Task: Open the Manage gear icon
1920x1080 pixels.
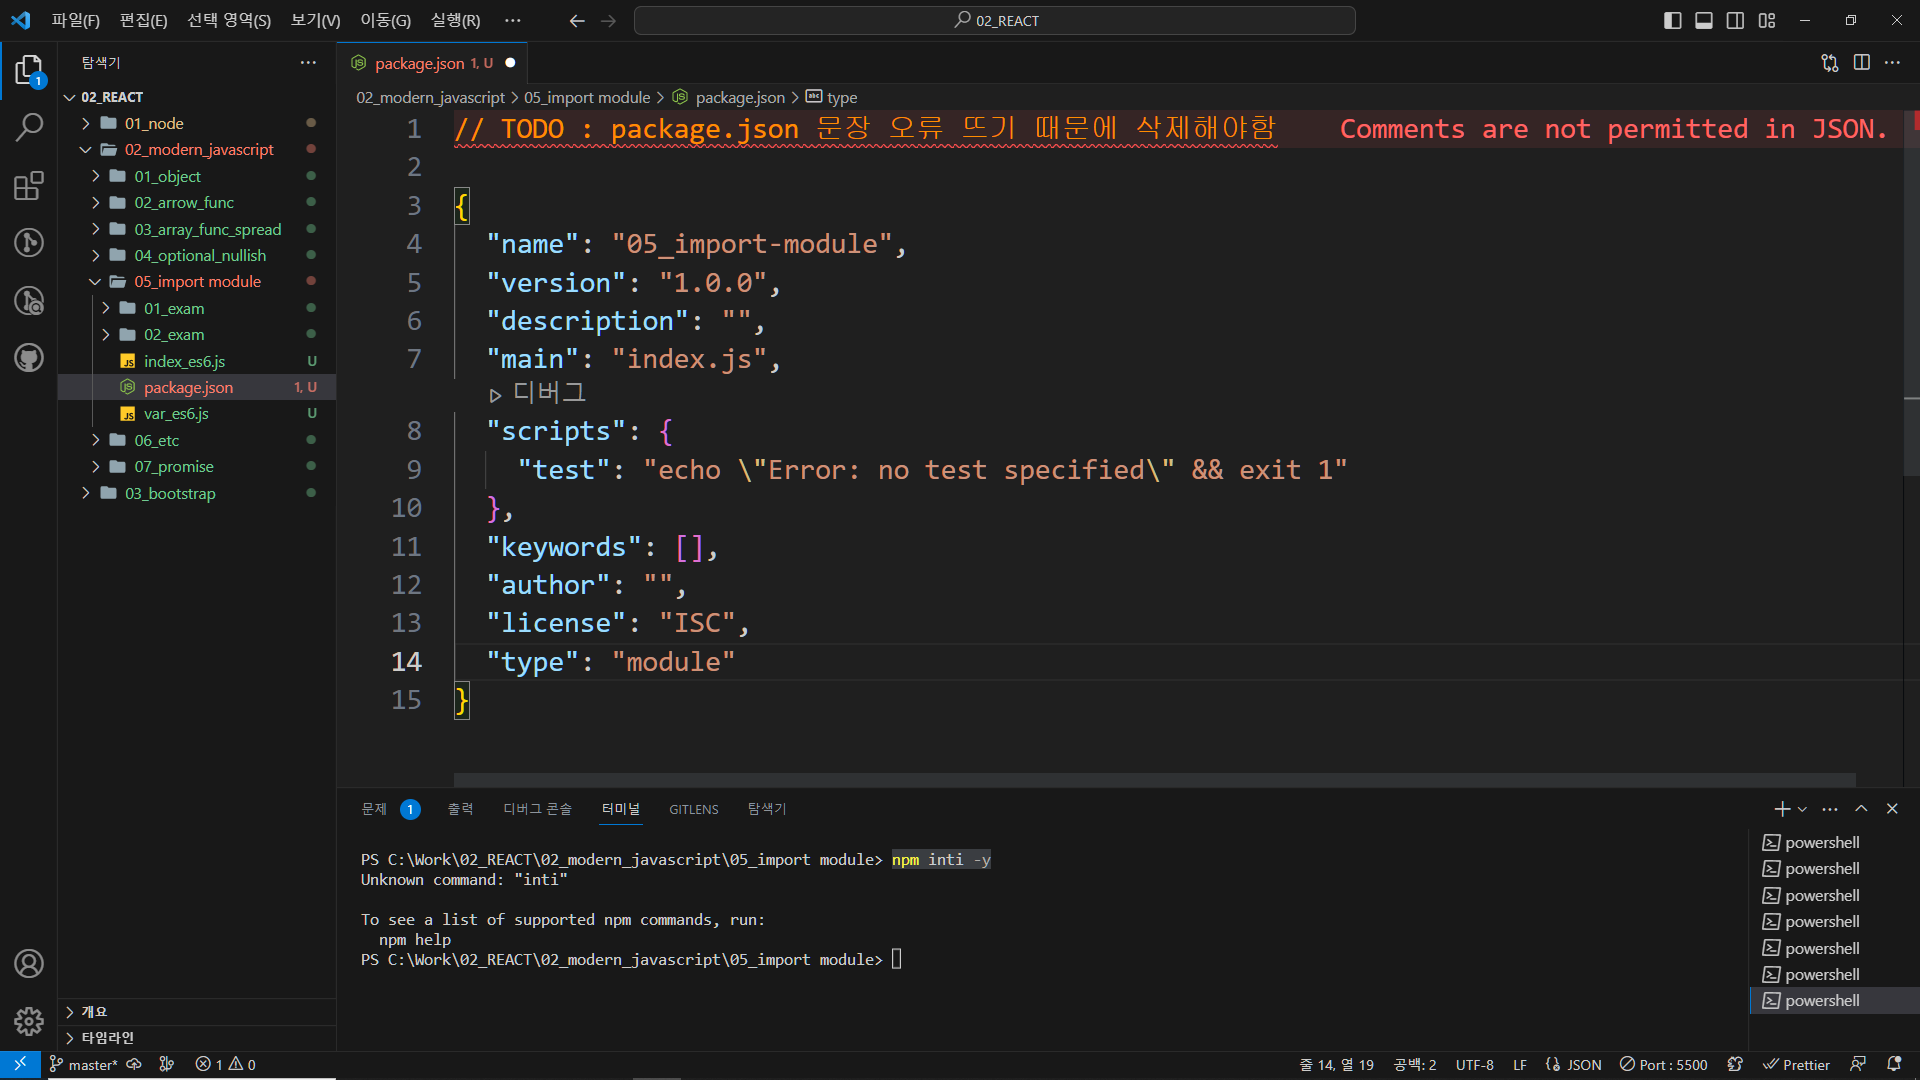Action: 29,1021
